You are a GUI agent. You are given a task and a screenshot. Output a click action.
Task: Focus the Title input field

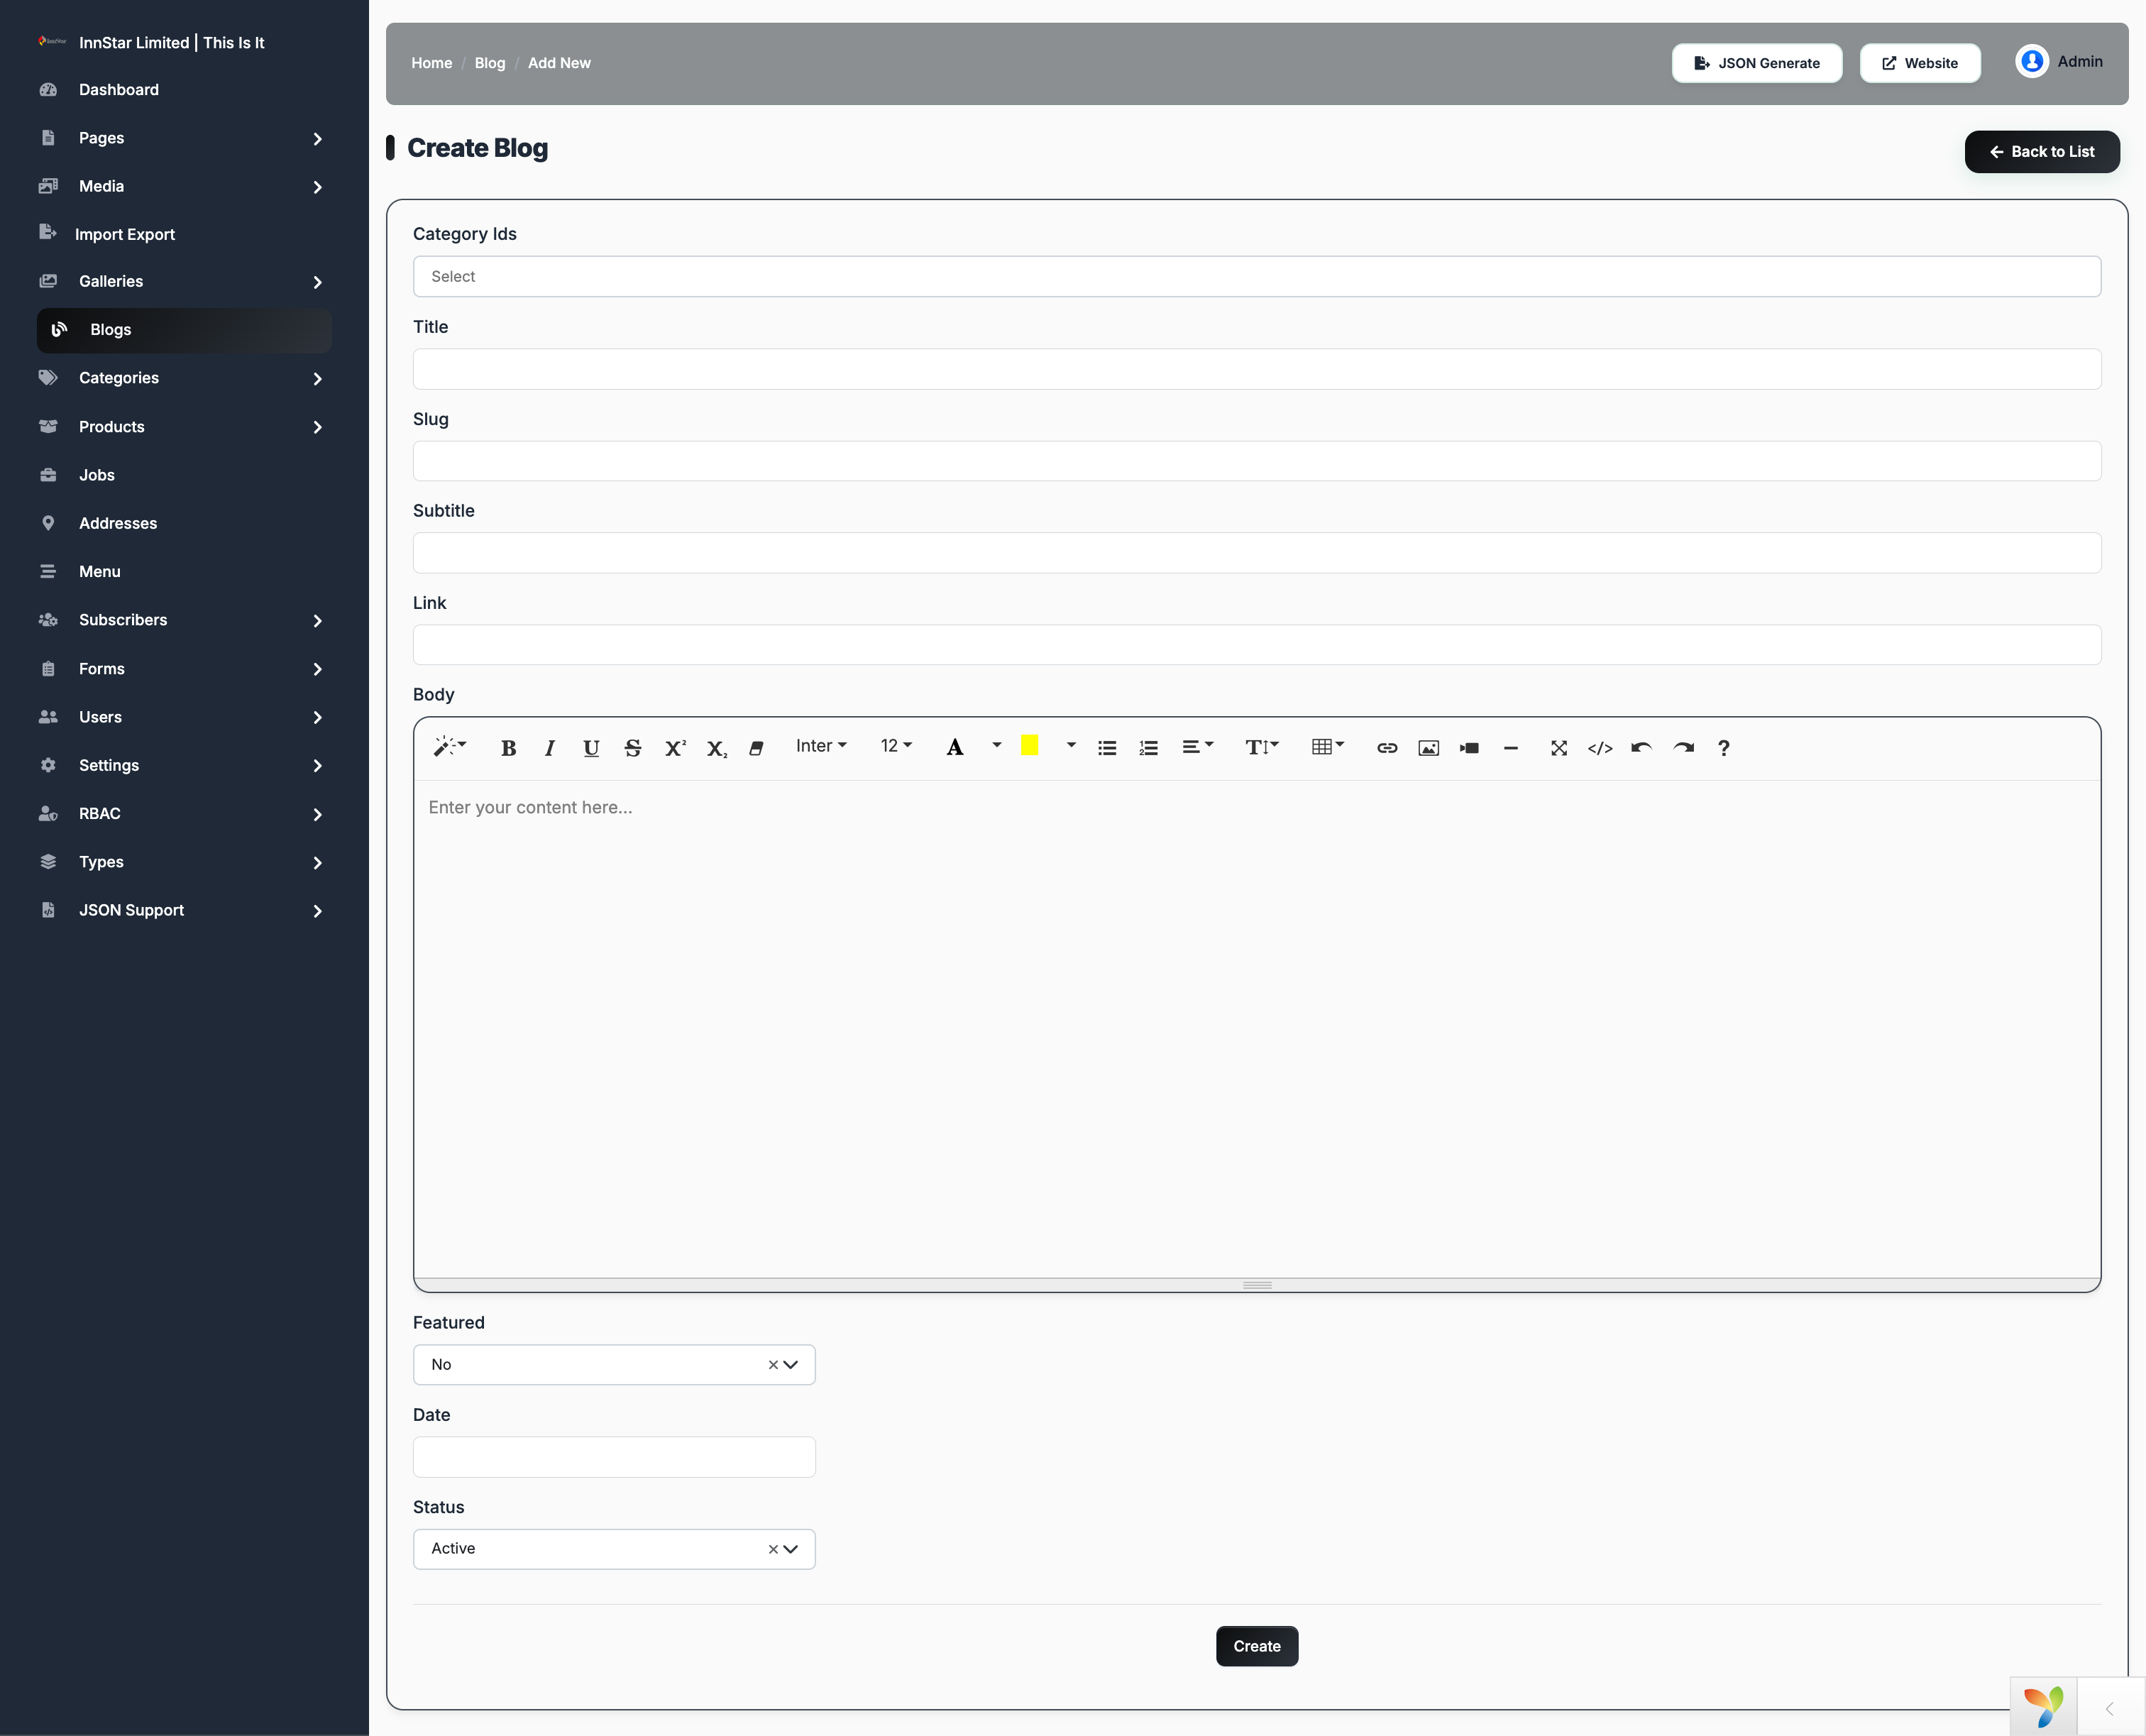click(x=1256, y=369)
